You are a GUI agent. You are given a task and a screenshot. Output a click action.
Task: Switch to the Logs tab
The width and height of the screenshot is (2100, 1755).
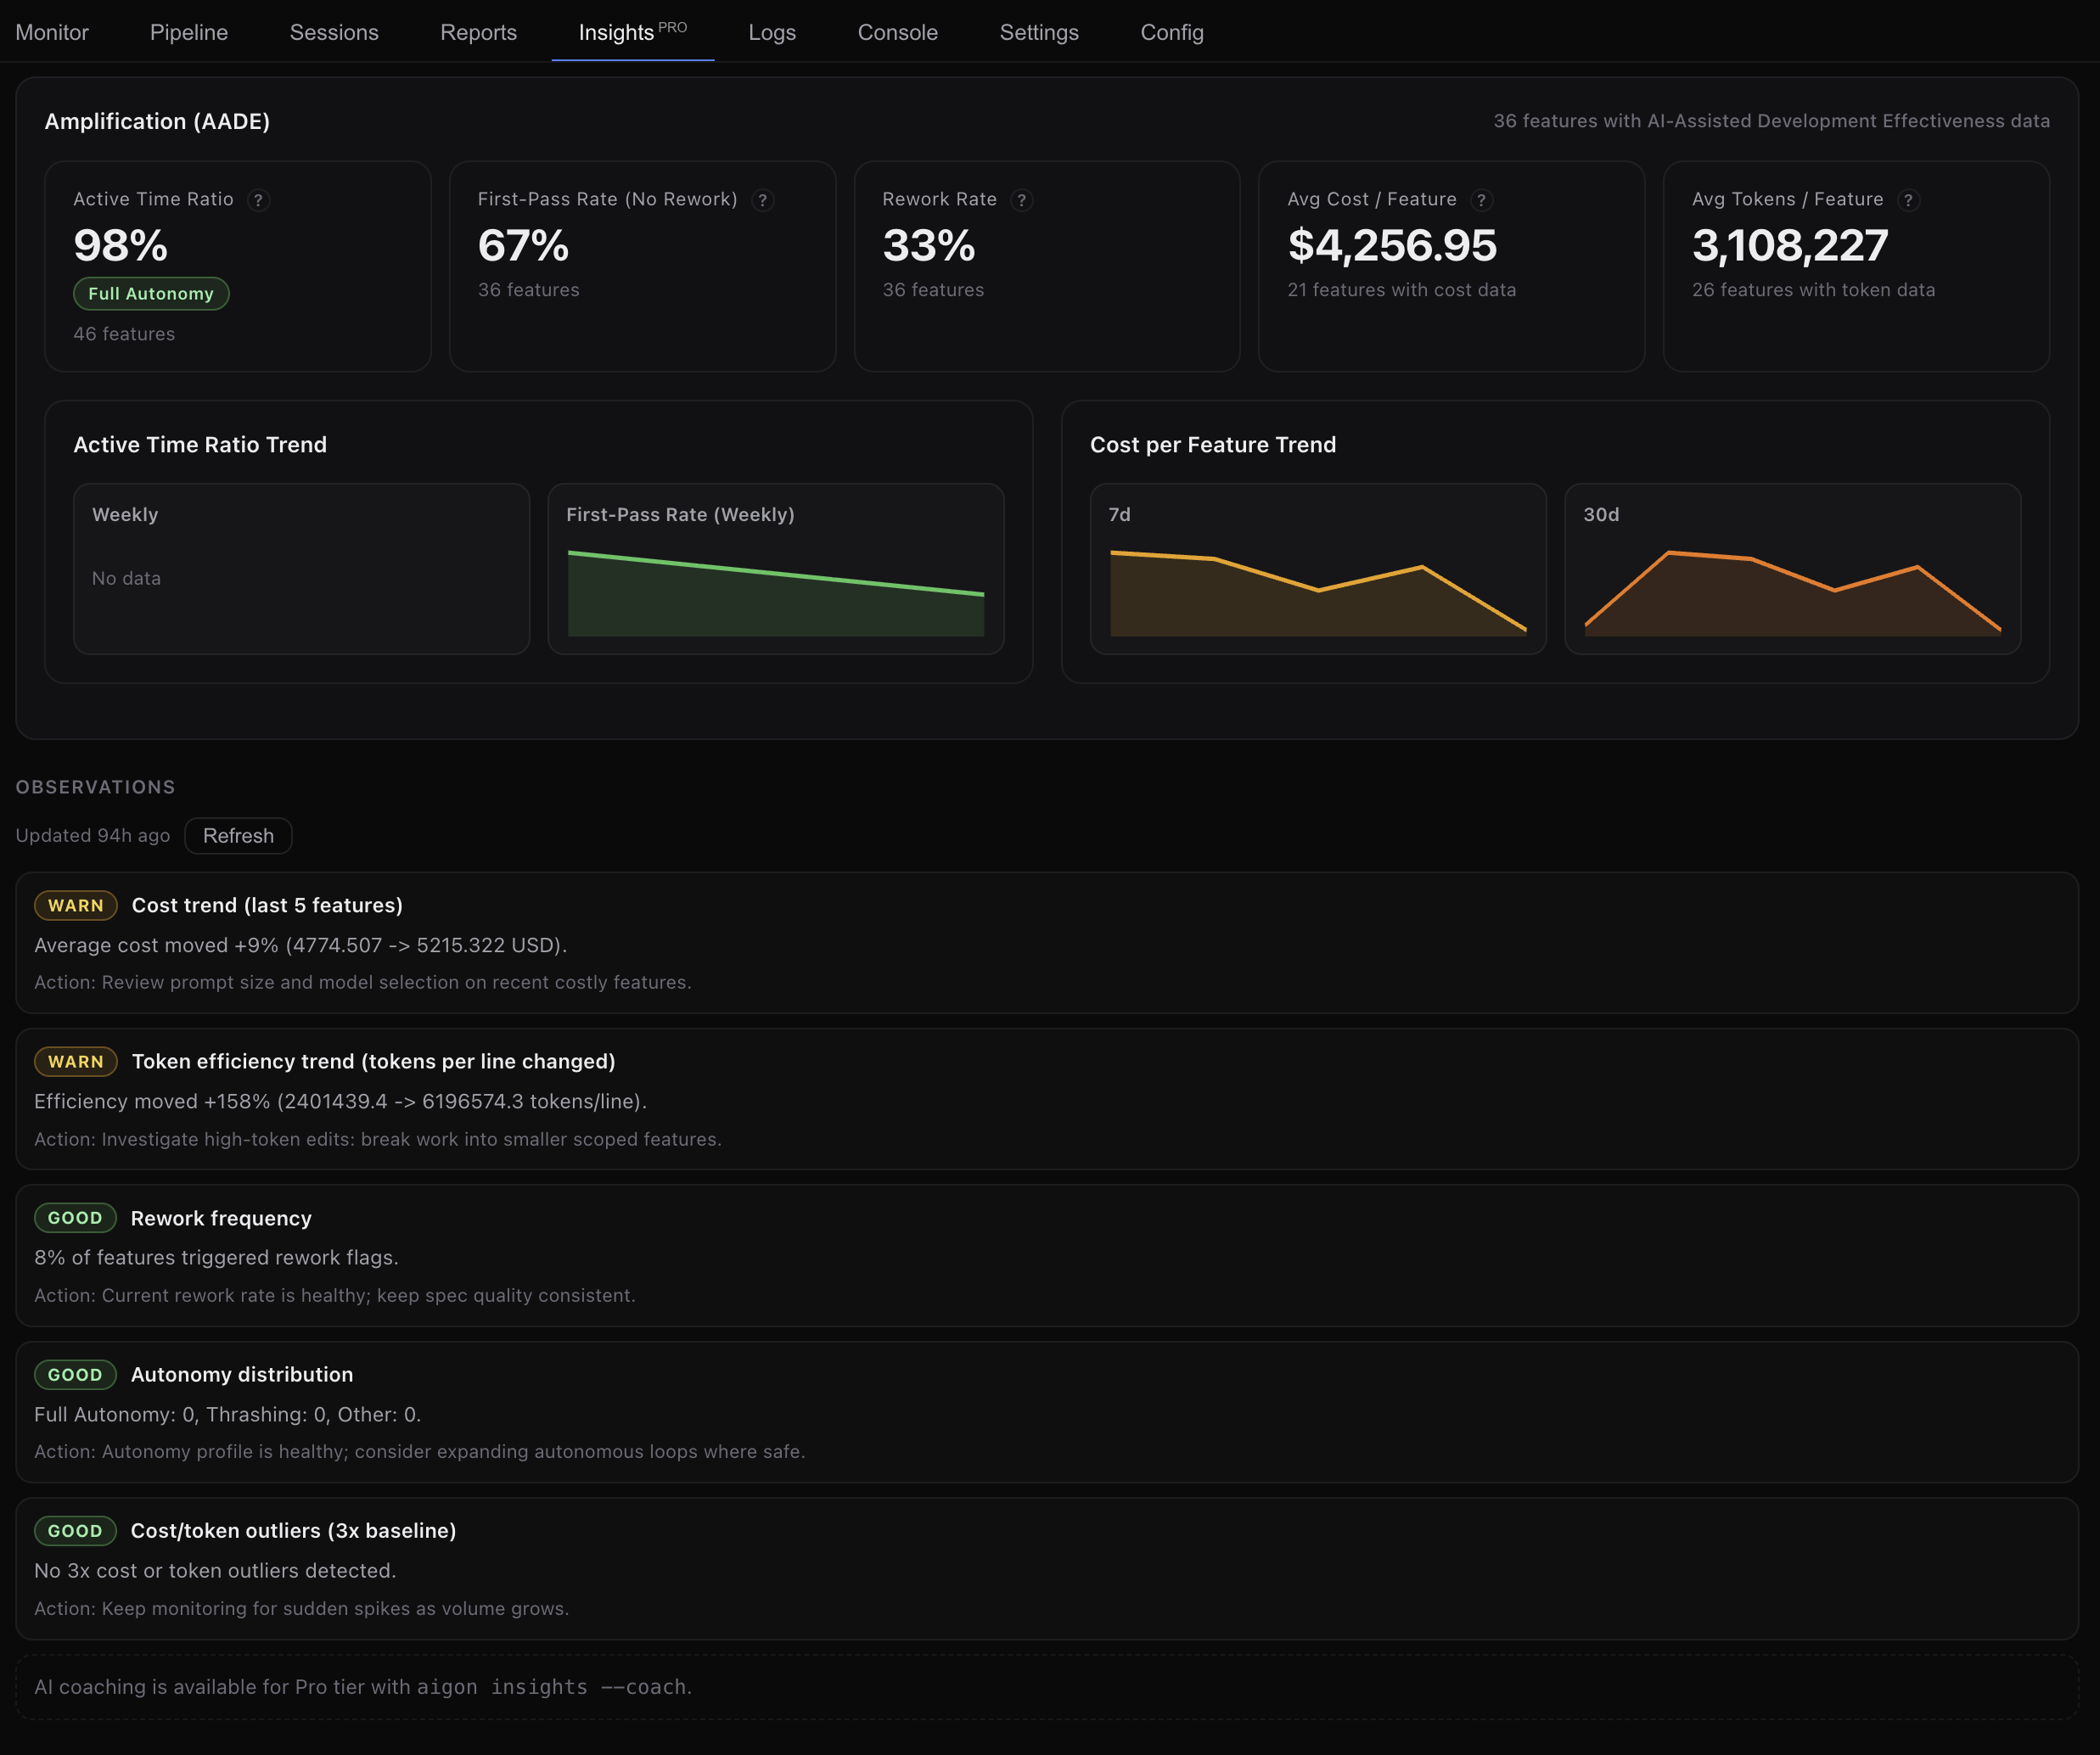(x=771, y=32)
